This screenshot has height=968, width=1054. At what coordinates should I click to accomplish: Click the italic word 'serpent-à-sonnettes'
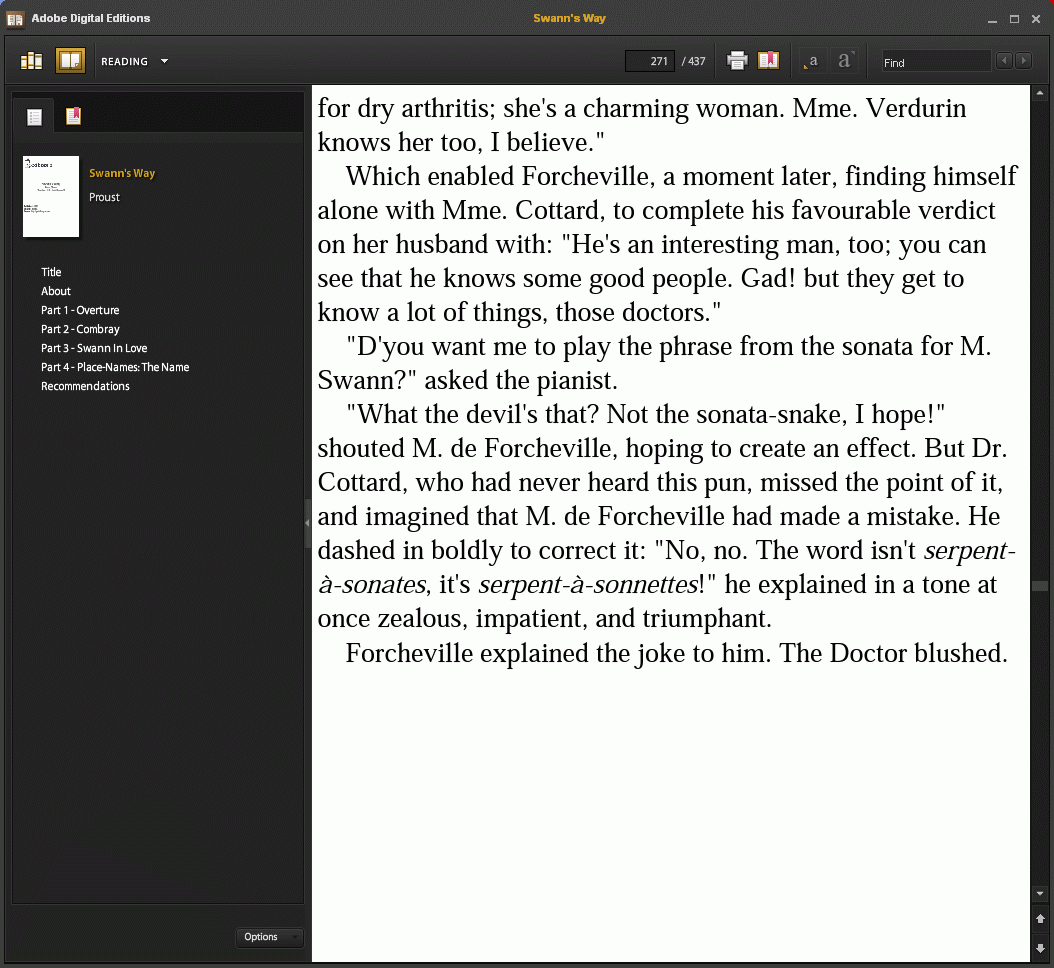588,584
